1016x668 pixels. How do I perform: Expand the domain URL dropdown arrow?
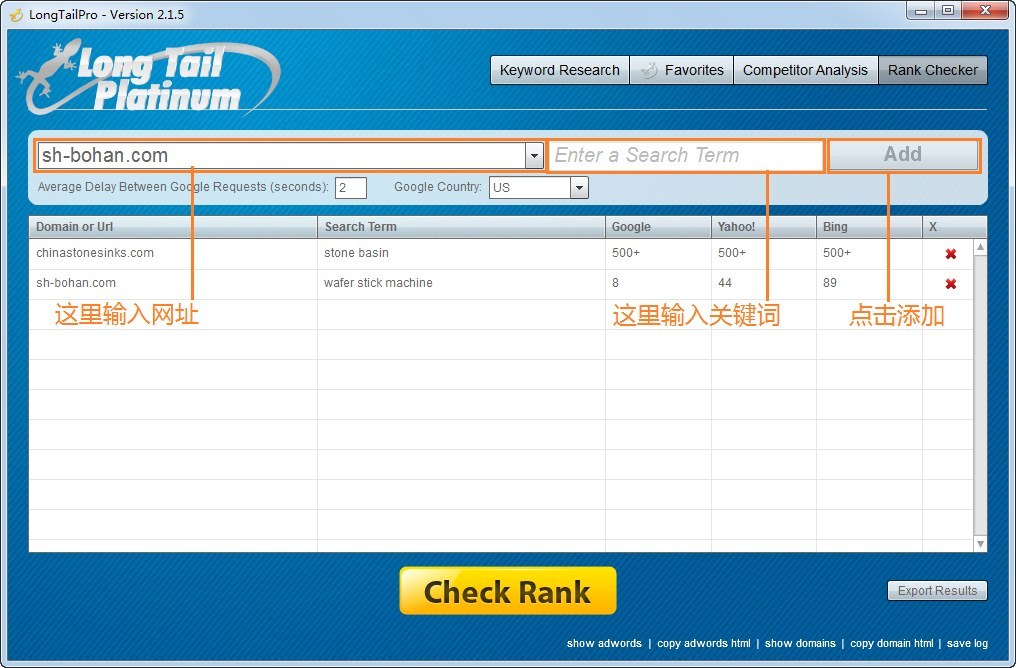coord(534,155)
